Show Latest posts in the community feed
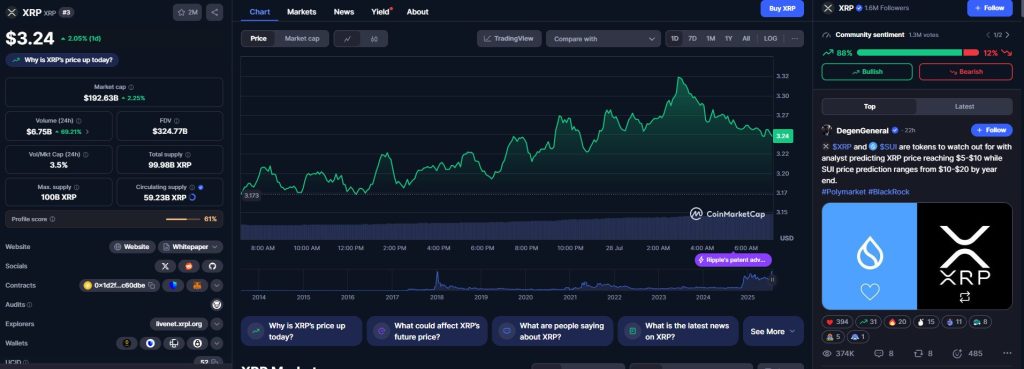1024x369 pixels. pyautogui.click(x=965, y=106)
